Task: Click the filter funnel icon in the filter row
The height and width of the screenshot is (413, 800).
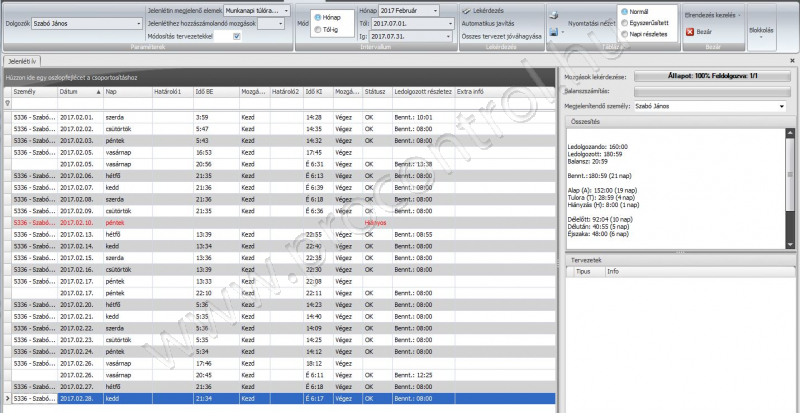Action: click(7, 103)
